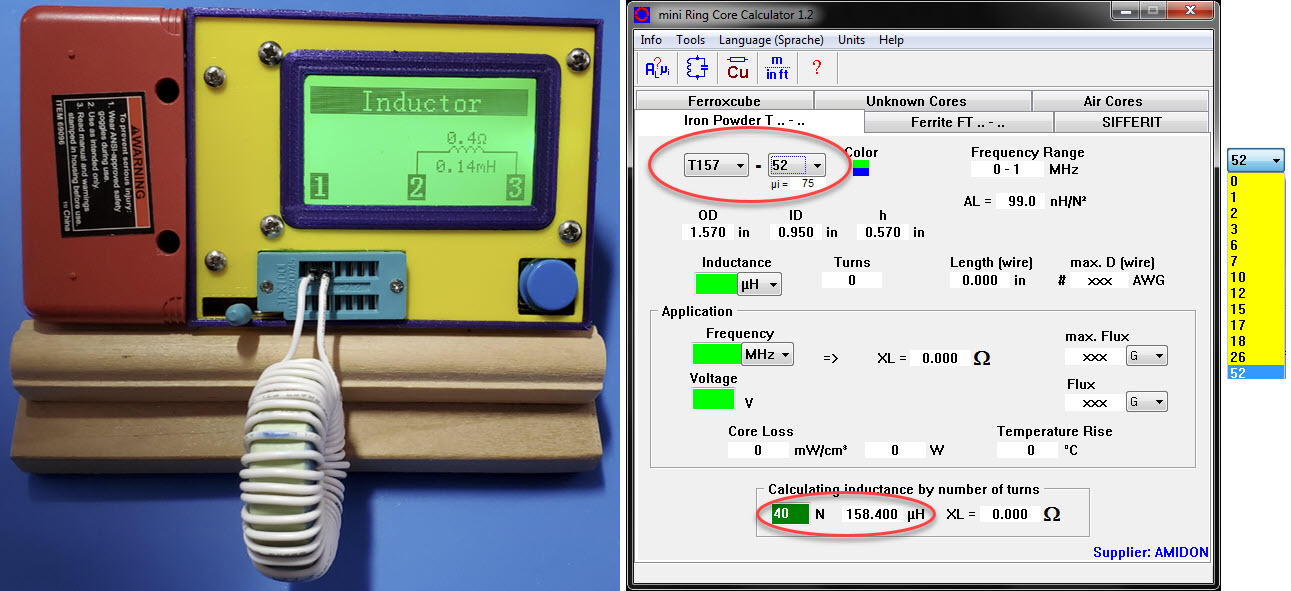Click the N turns field showing 40

pos(789,514)
